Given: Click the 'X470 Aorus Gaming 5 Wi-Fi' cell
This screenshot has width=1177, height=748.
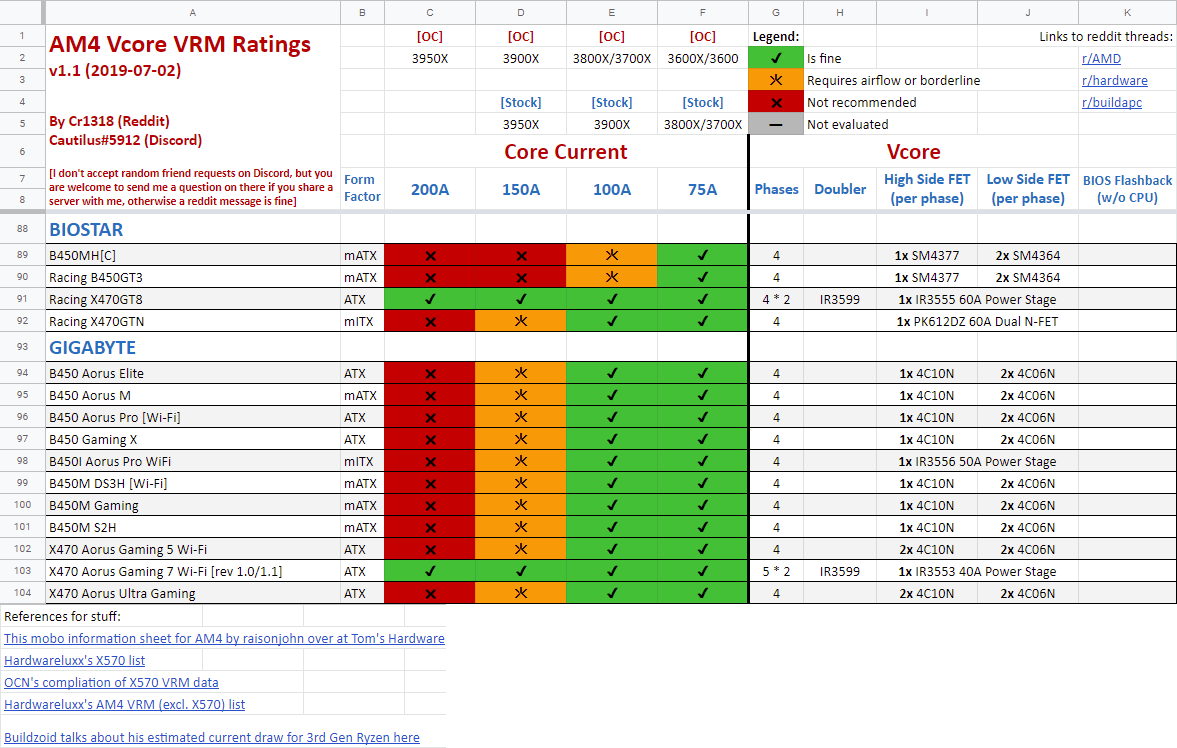Looking at the screenshot, I should click(193, 549).
